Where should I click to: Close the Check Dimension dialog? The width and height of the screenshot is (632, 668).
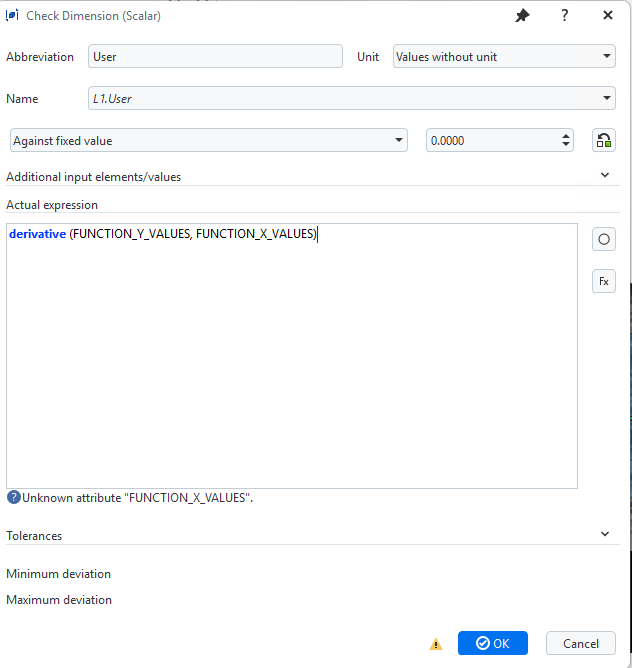point(608,16)
